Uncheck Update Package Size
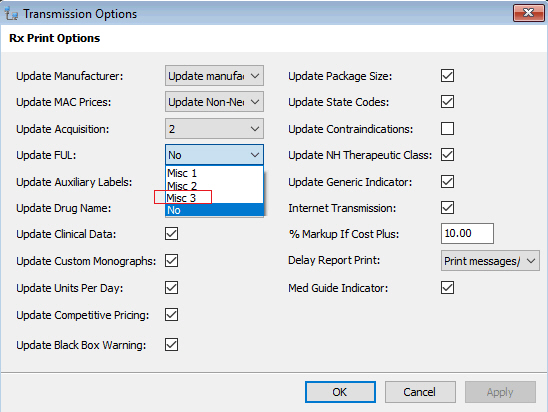Viewport: 548px width, 412px height. (x=447, y=75)
